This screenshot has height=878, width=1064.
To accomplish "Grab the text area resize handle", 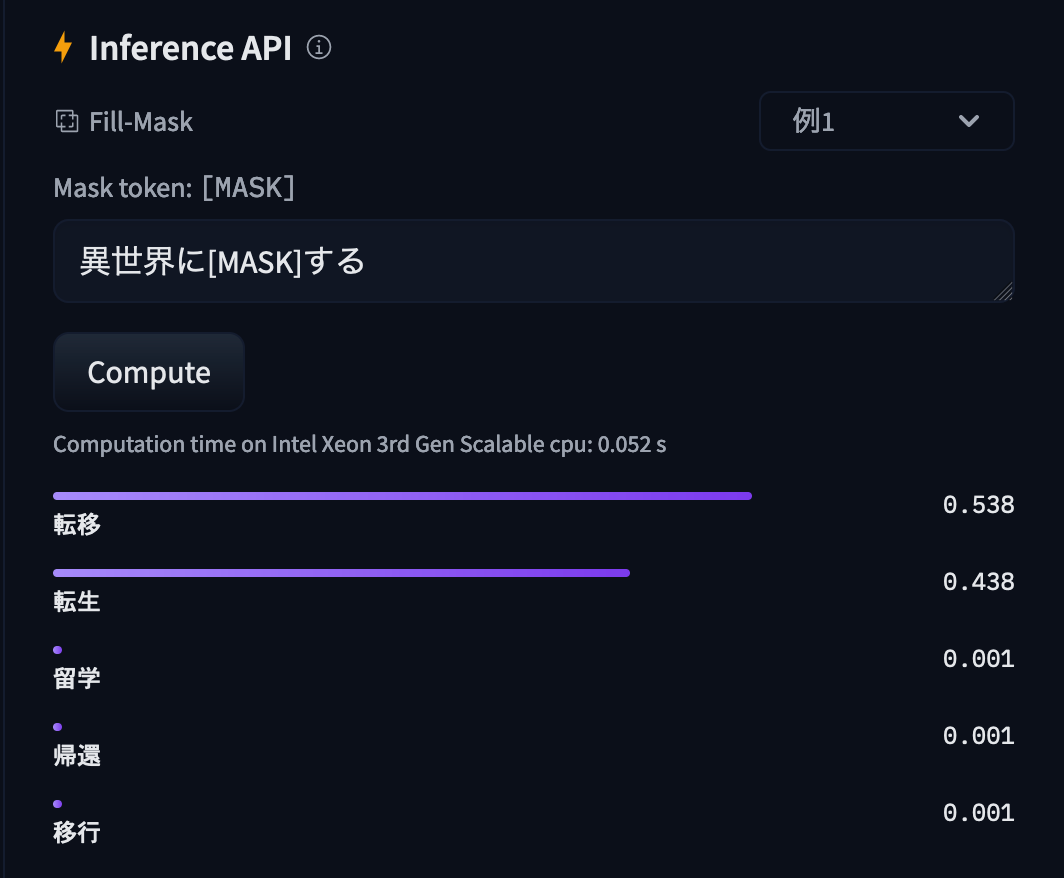I will pyautogui.click(x=1004, y=292).
